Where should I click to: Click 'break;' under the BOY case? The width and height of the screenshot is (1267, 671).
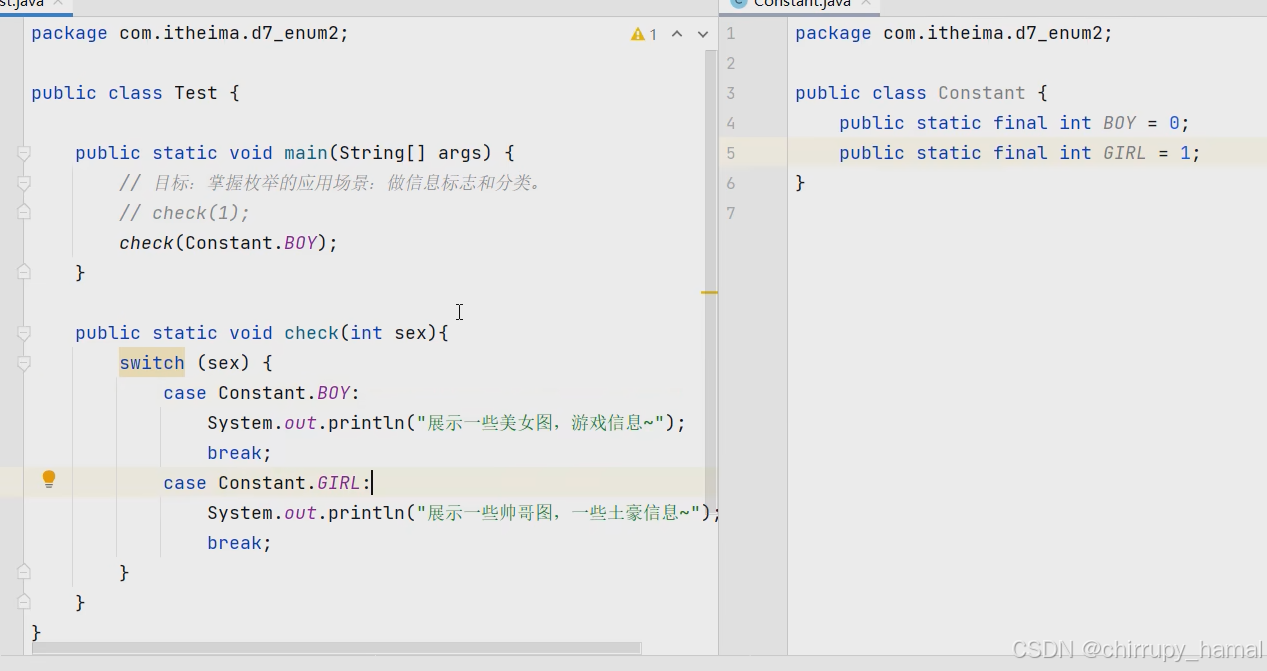pos(240,453)
